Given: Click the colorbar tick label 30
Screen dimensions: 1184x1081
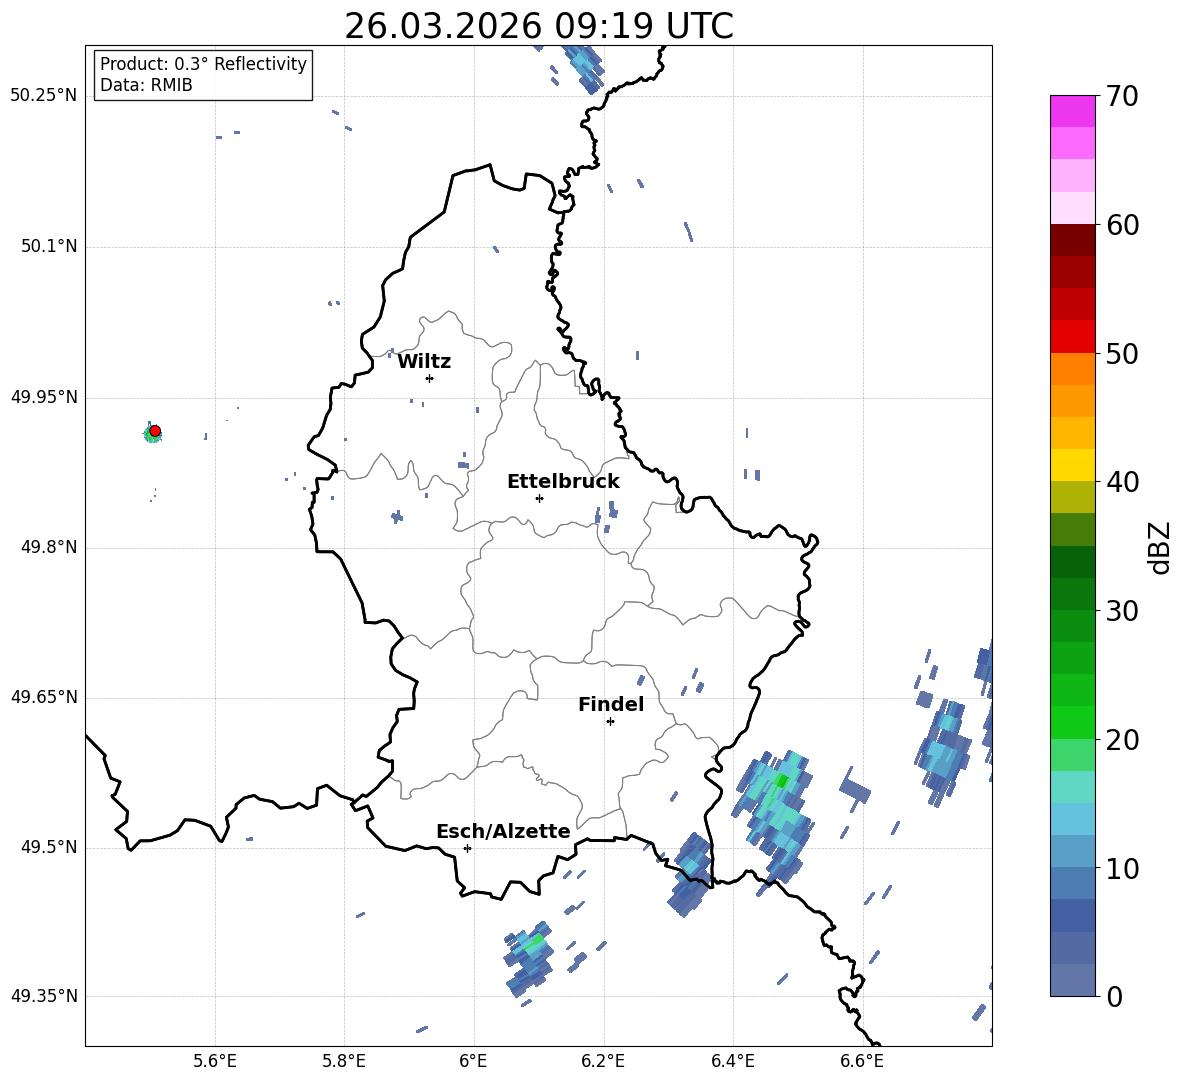Looking at the screenshot, I should point(1122,611).
